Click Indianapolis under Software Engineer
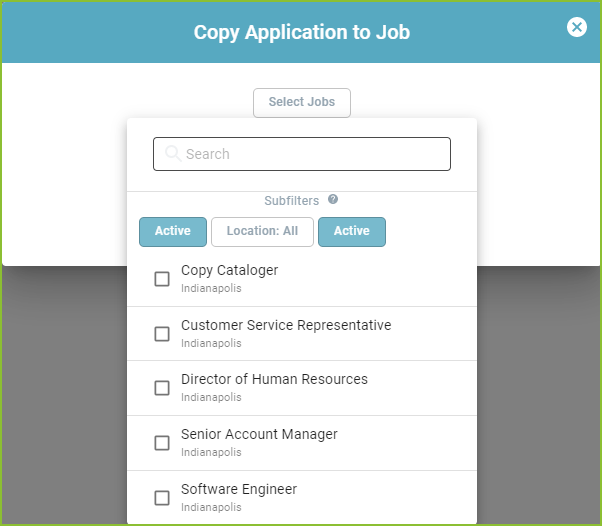The image size is (602, 526). pos(211,507)
